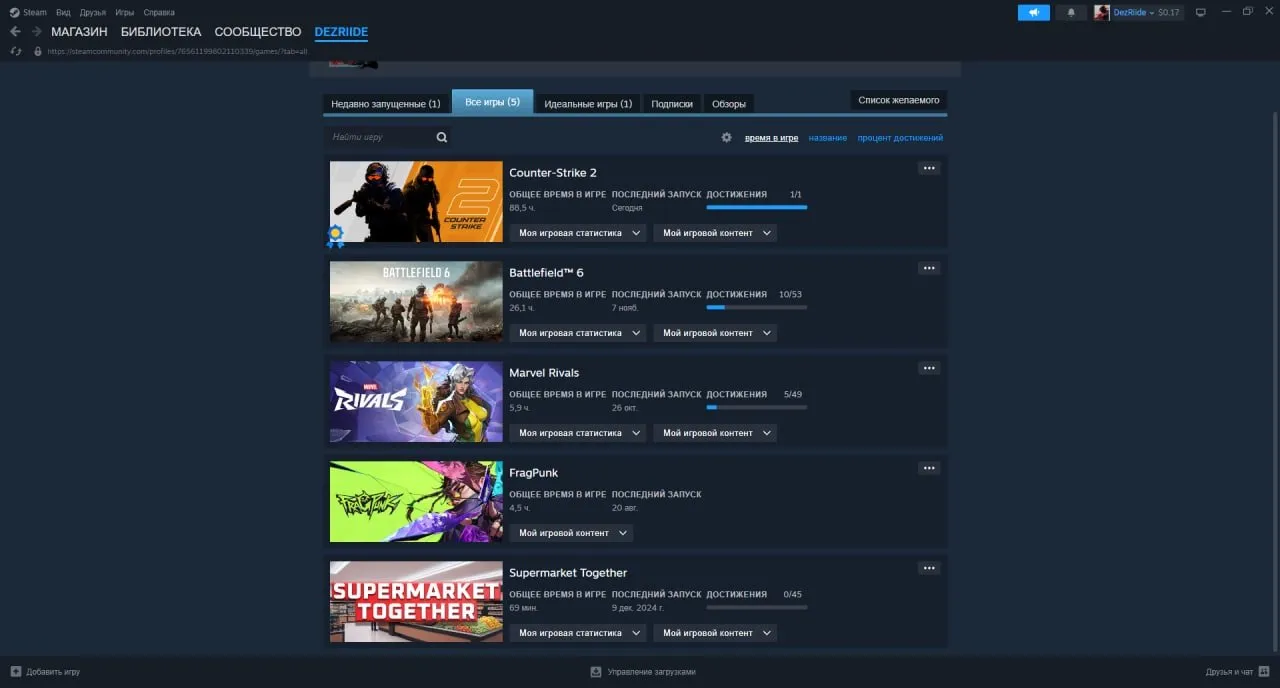Go back with the left arrow

(15, 32)
